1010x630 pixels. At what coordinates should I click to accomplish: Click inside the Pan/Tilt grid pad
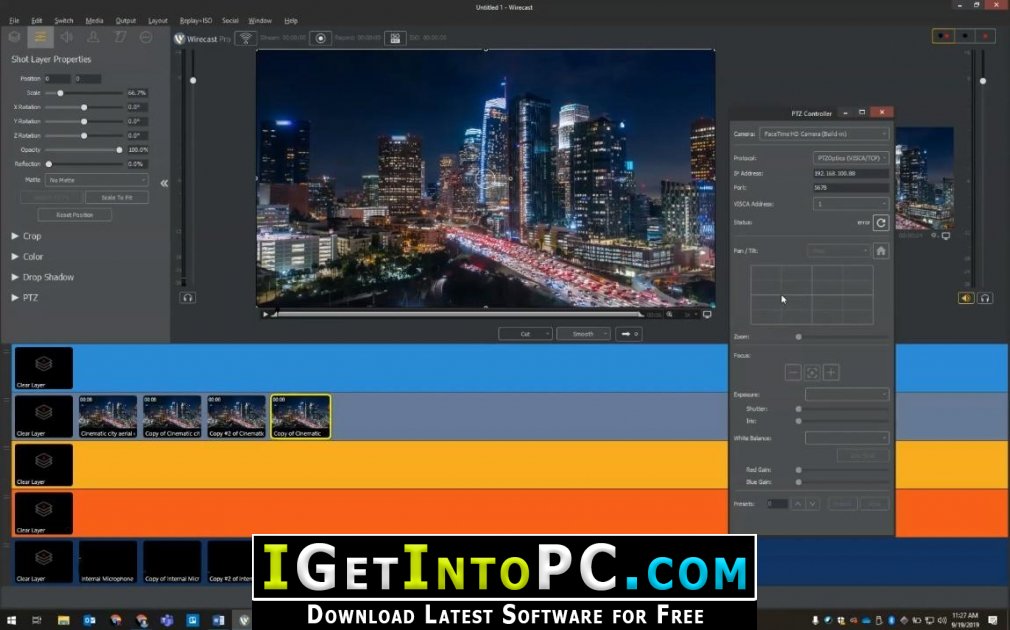(812, 294)
